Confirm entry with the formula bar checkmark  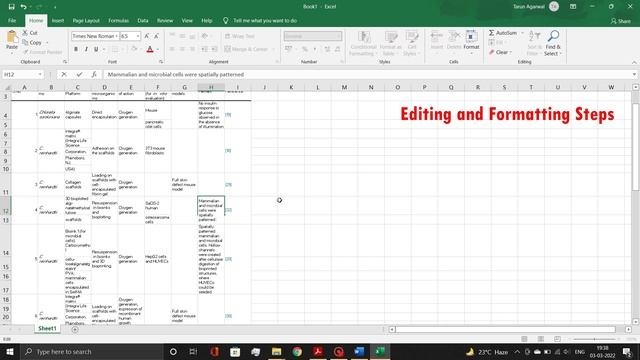point(79,74)
